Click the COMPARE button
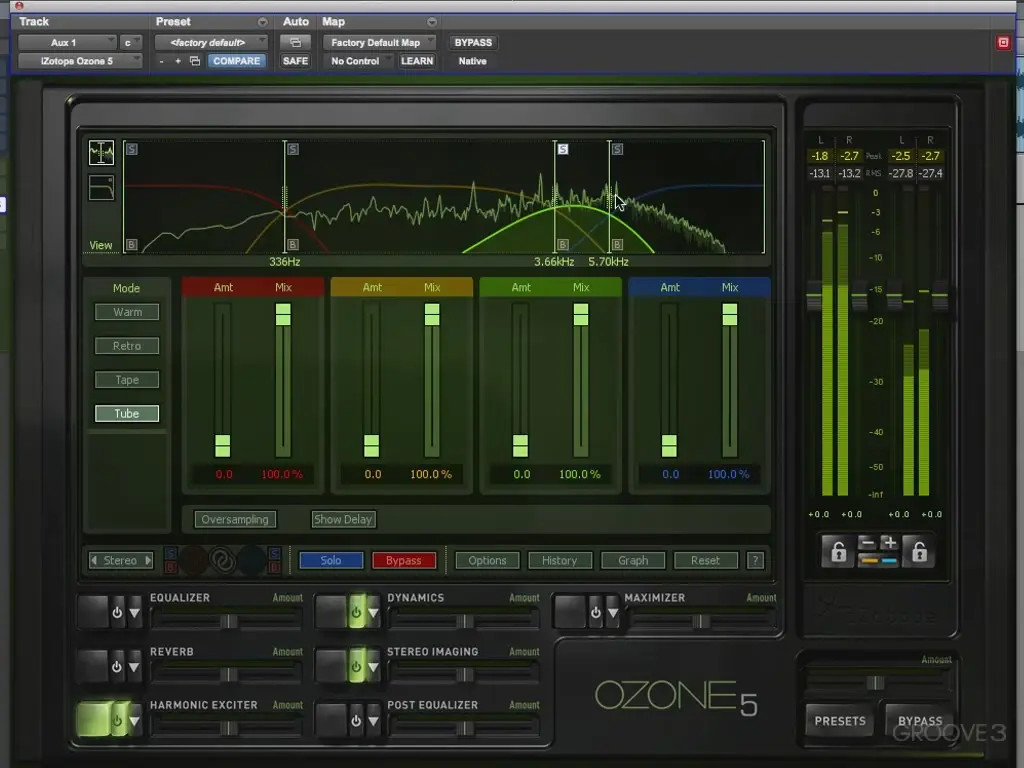The width and height of the screenshot is (1024, 768). point(236,61)
